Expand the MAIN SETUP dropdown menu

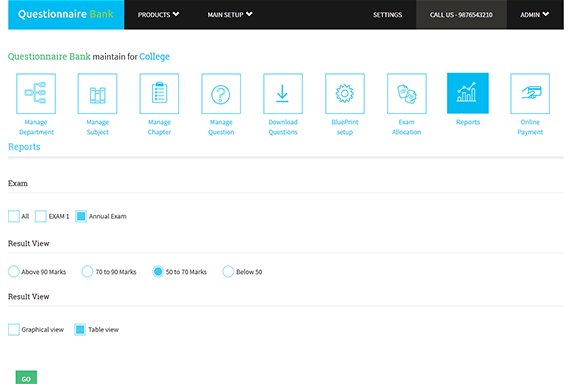point(230,15)
